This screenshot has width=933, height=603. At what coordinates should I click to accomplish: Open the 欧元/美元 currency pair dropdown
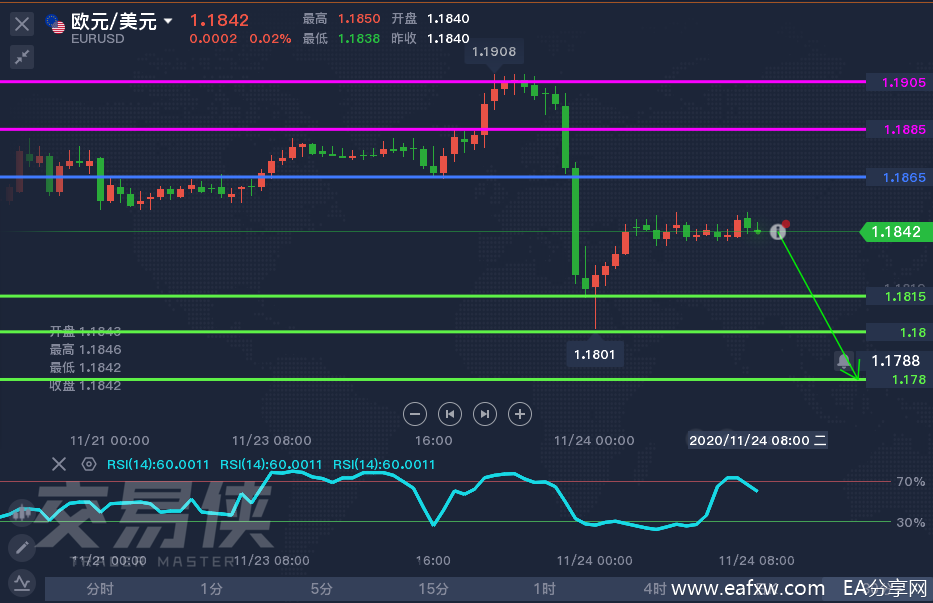pyautogui.click(x=167, y=21)
